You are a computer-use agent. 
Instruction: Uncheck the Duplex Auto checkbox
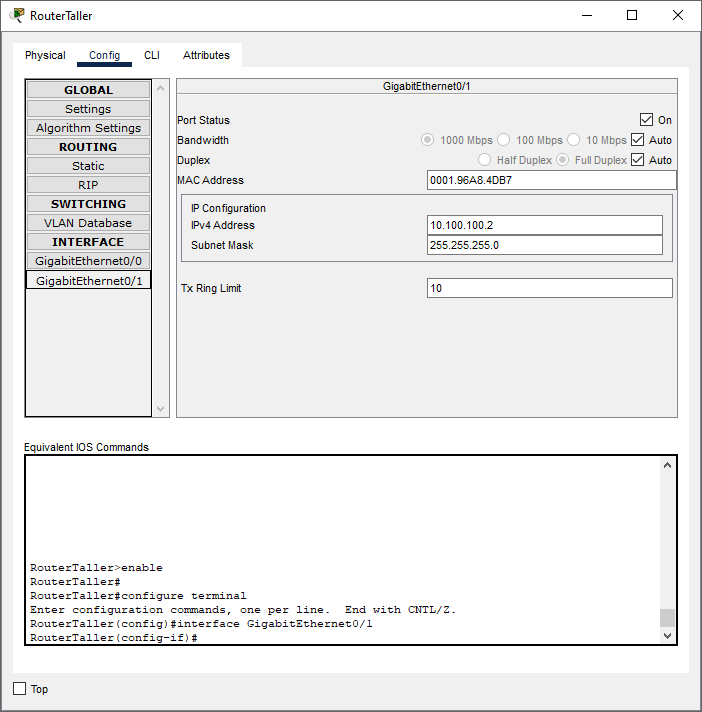638,160
